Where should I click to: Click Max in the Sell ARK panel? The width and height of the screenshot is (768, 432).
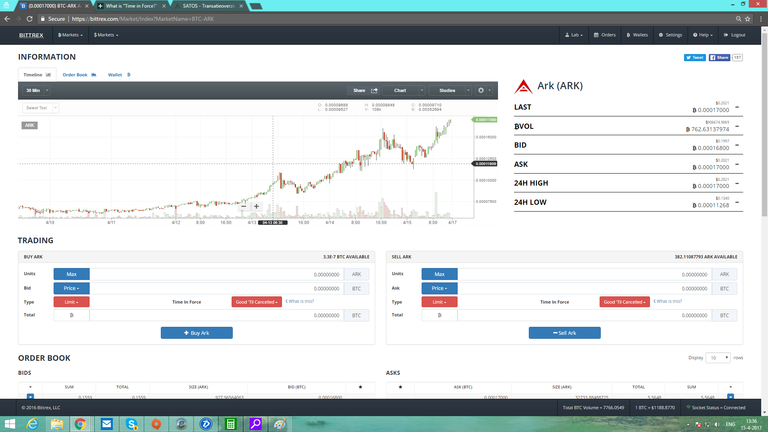pos(439,274)
